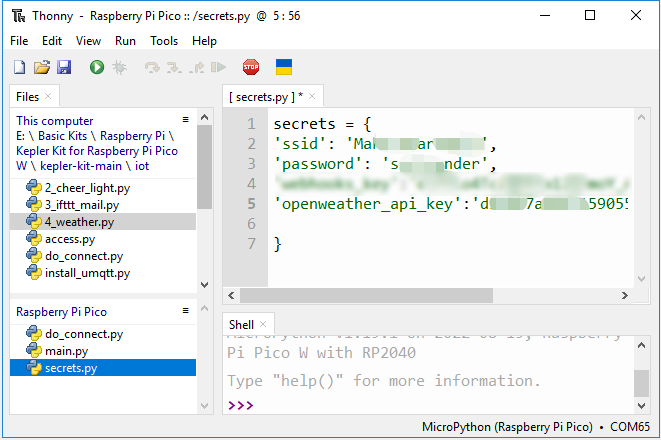
Task: Save the current file with disk icon
Action: pyautogui.click(x=64, y=67)
